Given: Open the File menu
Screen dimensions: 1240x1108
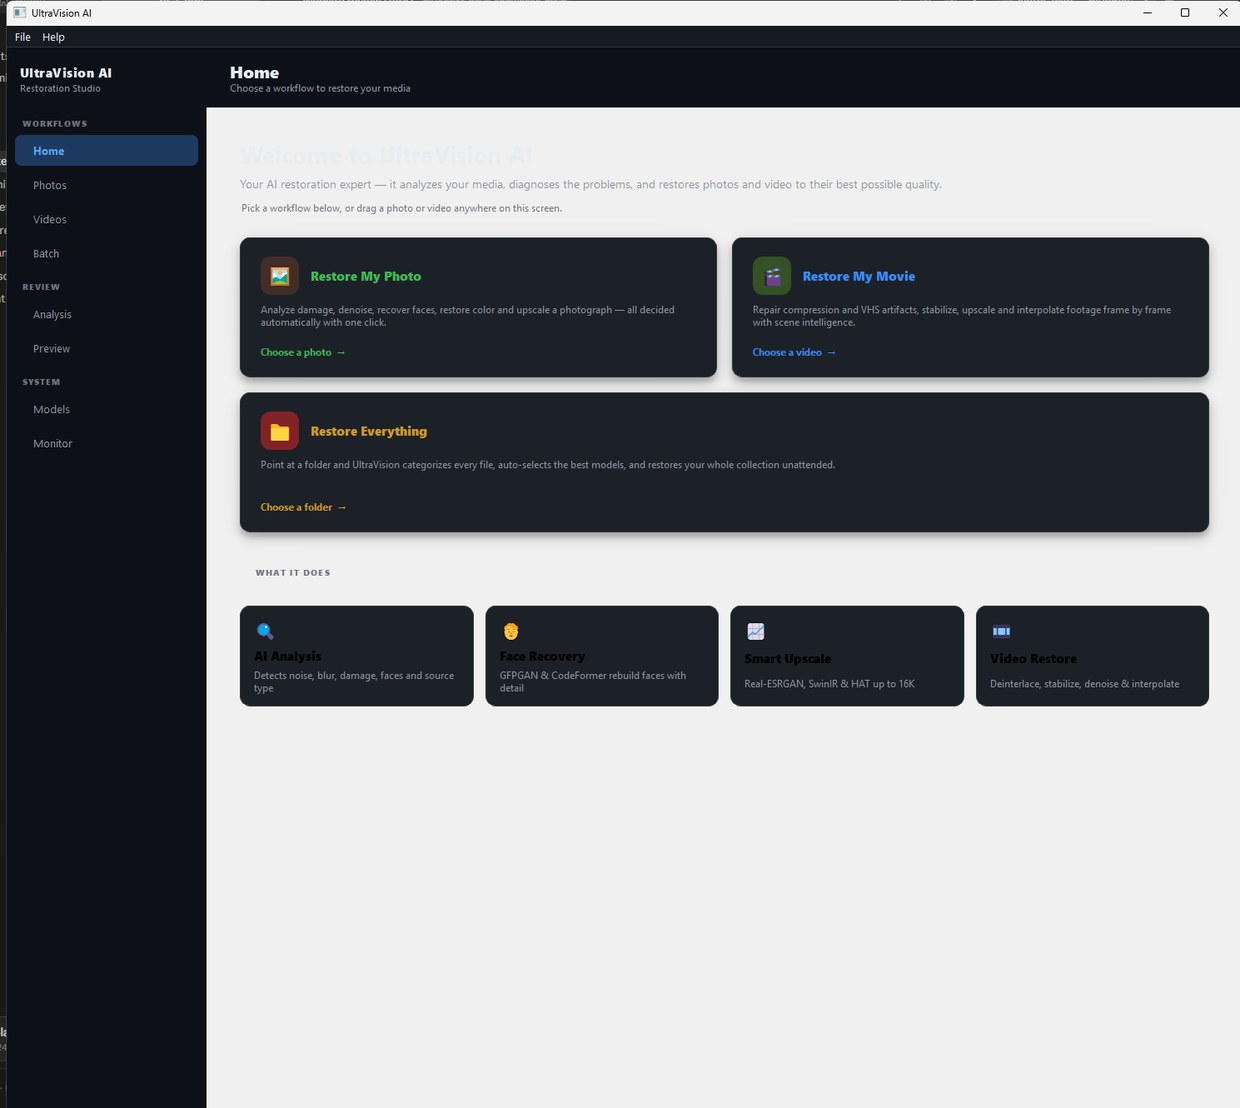Looking at the screenshot, I should 23,37.
